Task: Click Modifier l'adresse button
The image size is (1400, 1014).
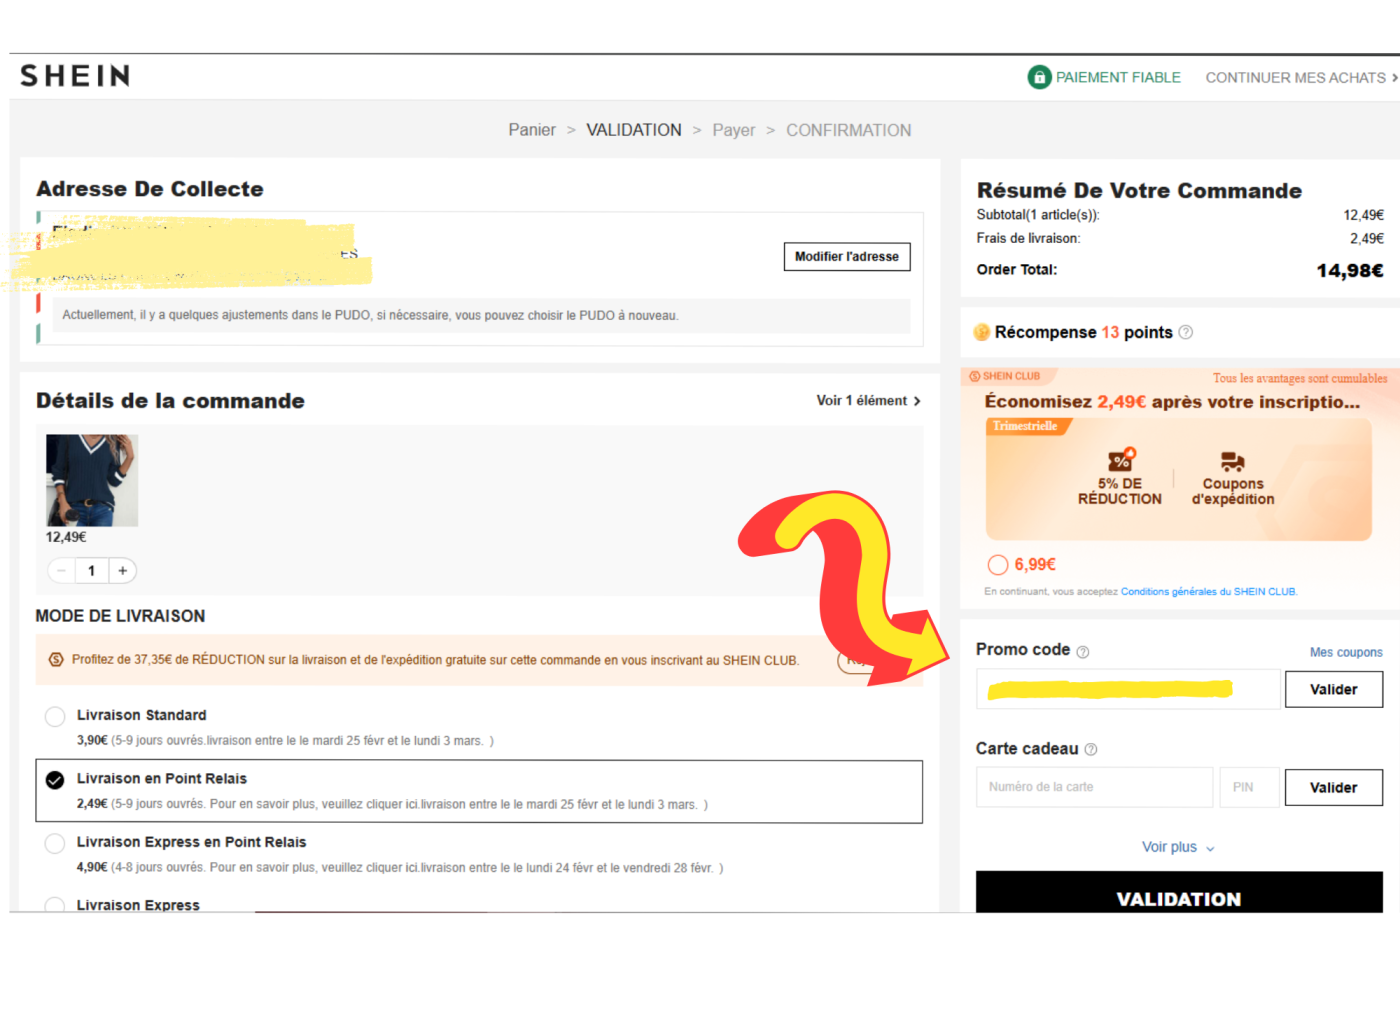Action: (847, 257)
